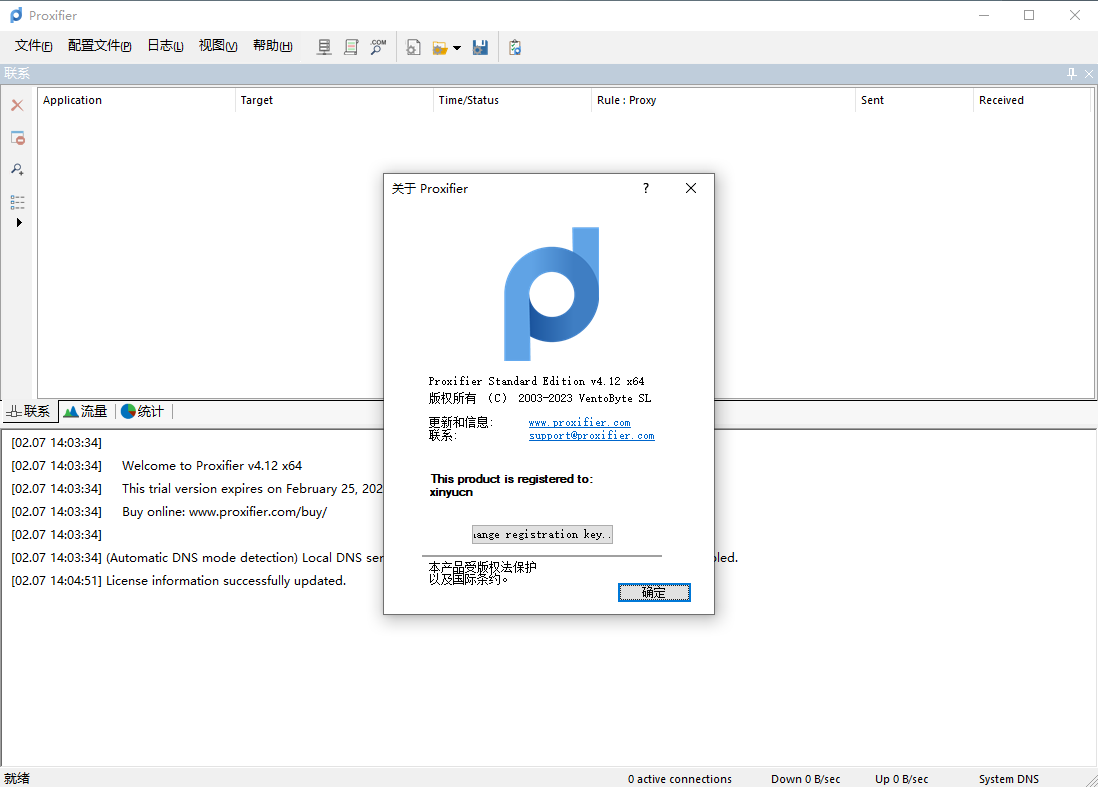The height and width of the screenshot is (787, 1098).
Task: Click the ? help button in About dialog
Action: pyautogui.click(x=646, y=188)
